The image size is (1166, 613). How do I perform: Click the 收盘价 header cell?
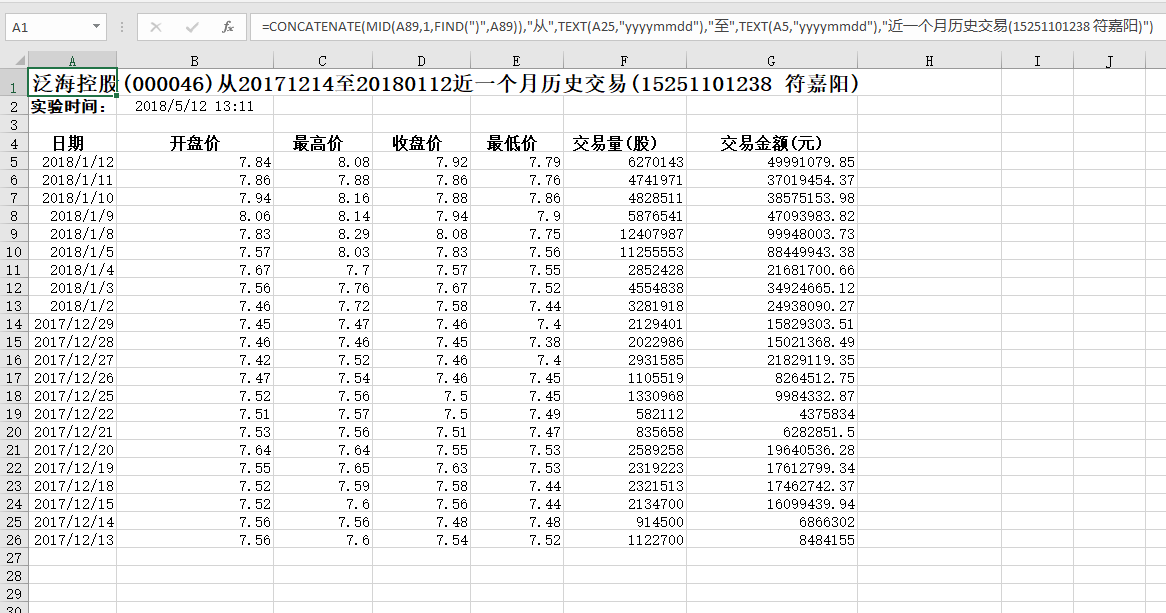coord(420,143)
